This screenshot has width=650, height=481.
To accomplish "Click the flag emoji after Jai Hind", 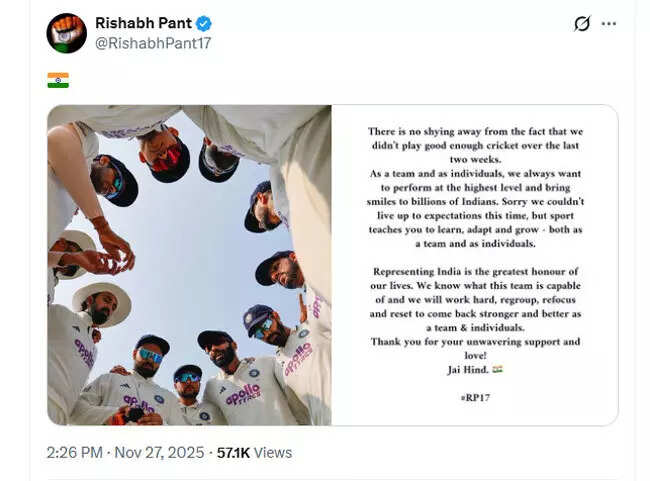I will [500, 369].
